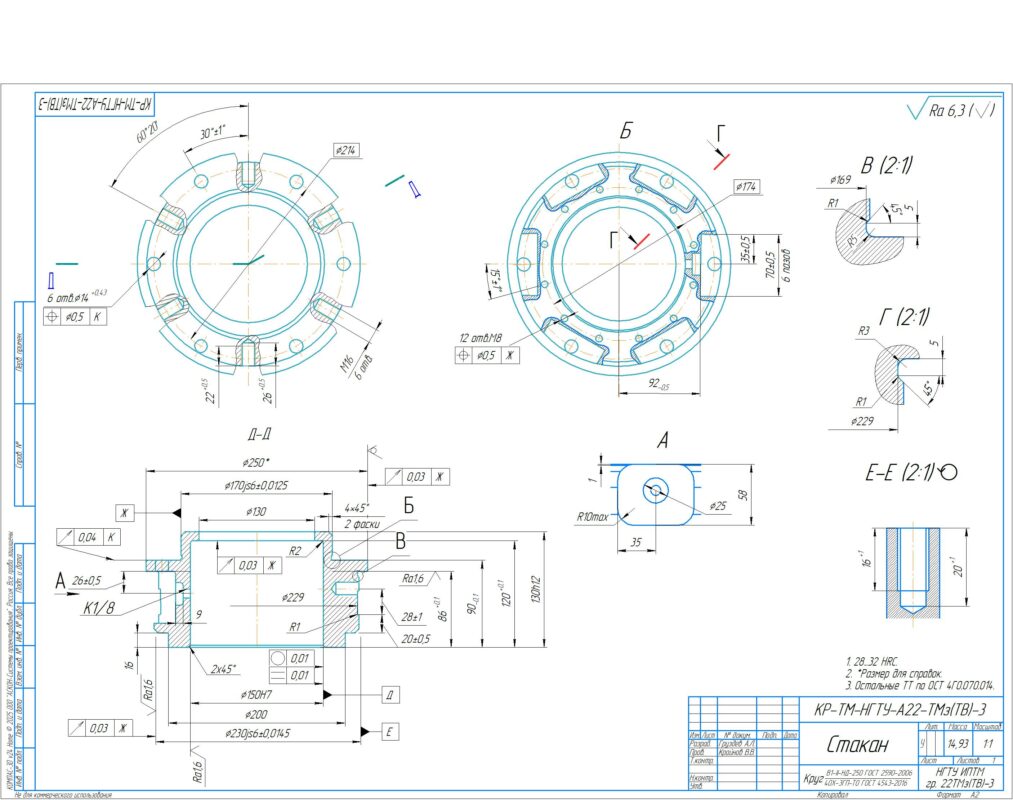Screen dimensions: 1013x800
Task: Click the '26±0,5' dimension
Action: (87, 580)
